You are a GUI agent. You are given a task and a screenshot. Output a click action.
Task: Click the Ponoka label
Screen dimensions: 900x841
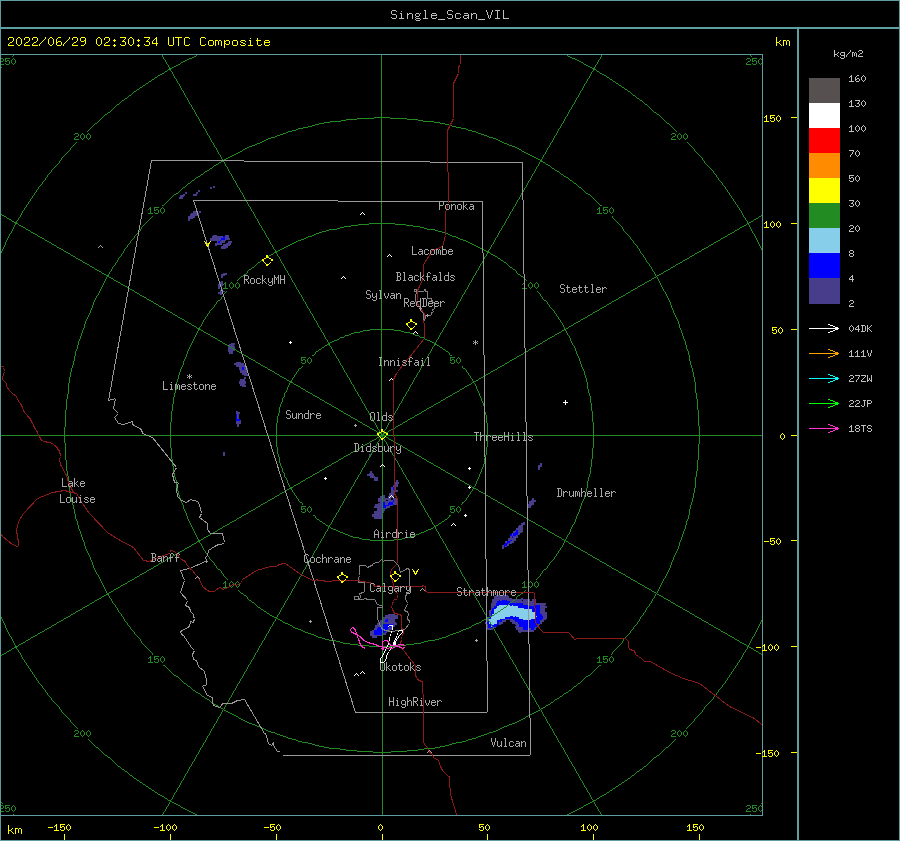tap(456, 206)
